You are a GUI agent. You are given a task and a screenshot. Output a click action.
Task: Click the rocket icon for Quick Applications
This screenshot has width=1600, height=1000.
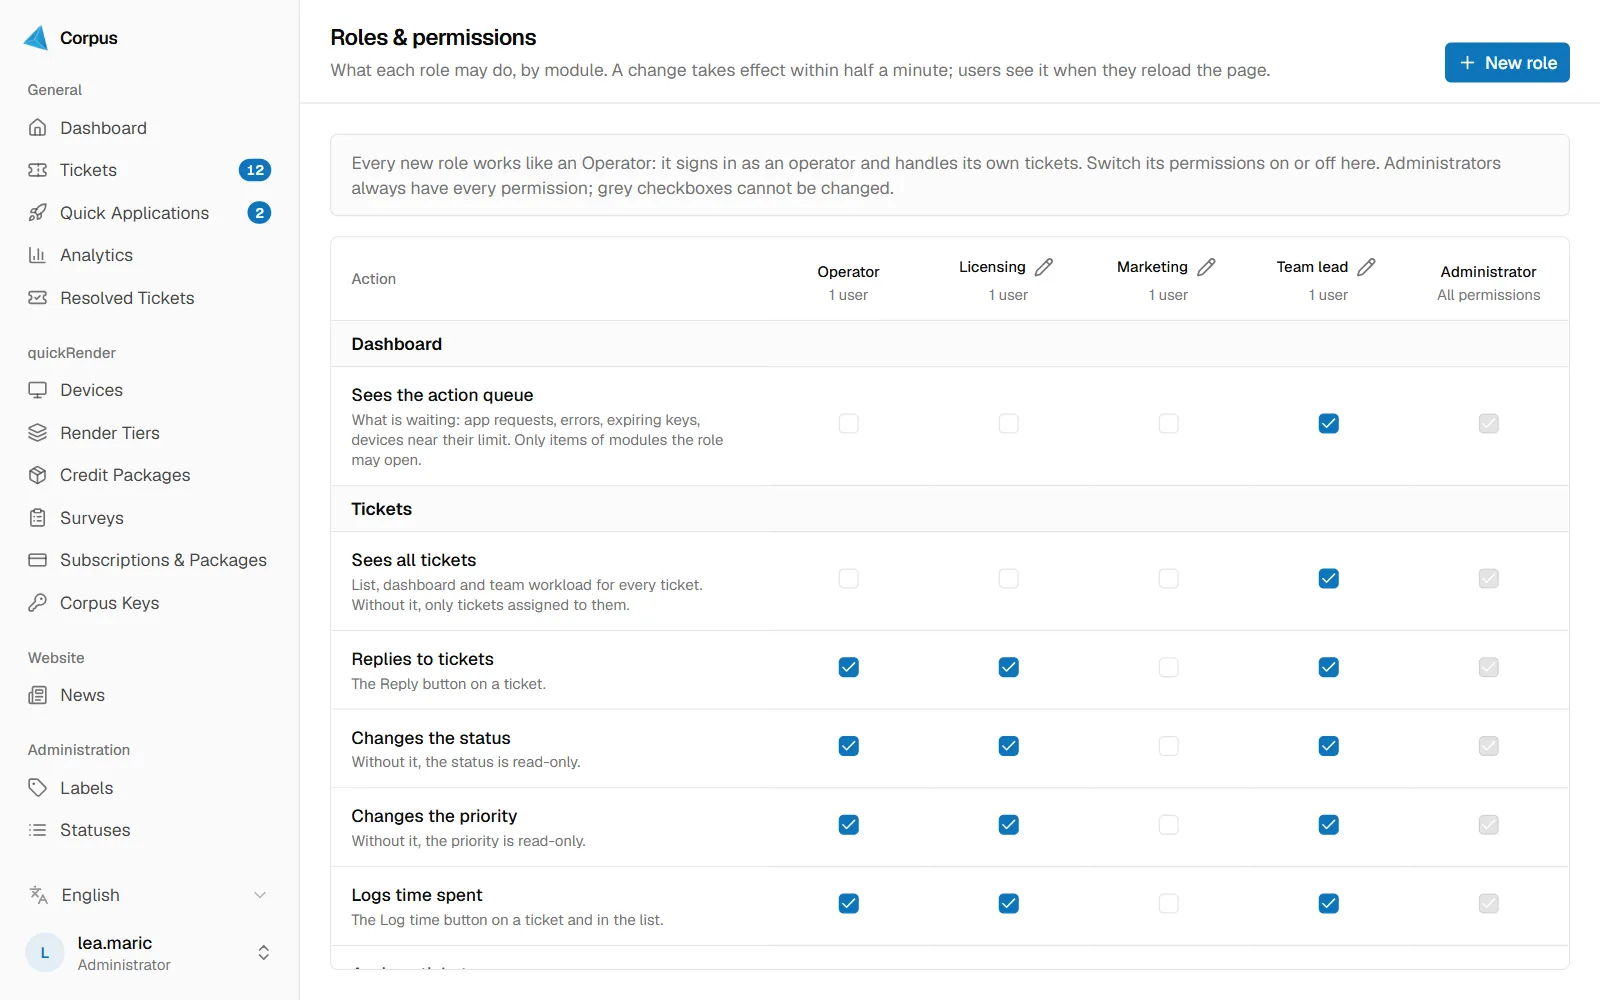[x=38, y=213]
